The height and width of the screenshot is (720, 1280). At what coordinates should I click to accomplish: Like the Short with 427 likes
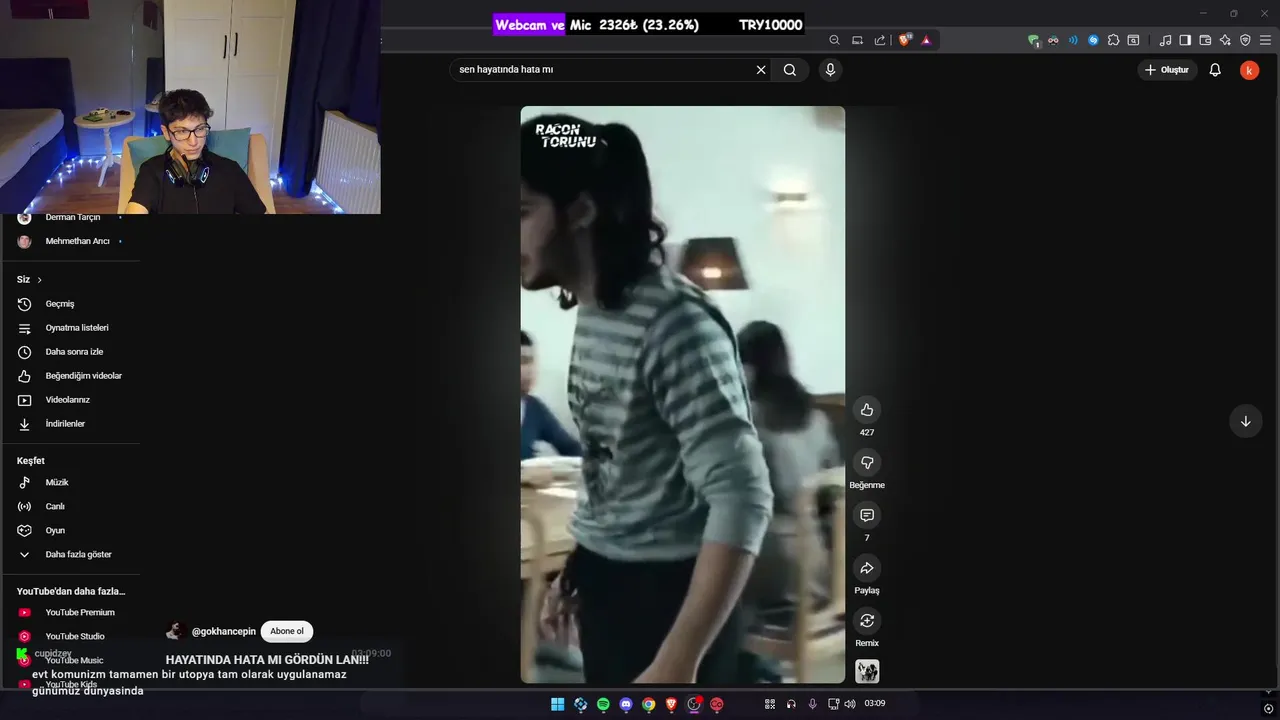867,410
